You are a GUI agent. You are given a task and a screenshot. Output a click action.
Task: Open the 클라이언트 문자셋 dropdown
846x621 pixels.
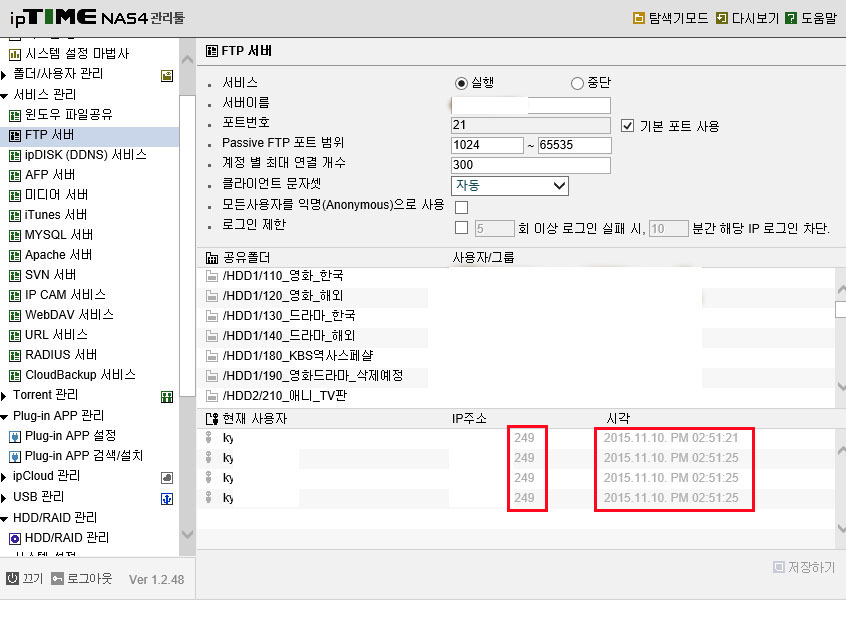point(509,186)
